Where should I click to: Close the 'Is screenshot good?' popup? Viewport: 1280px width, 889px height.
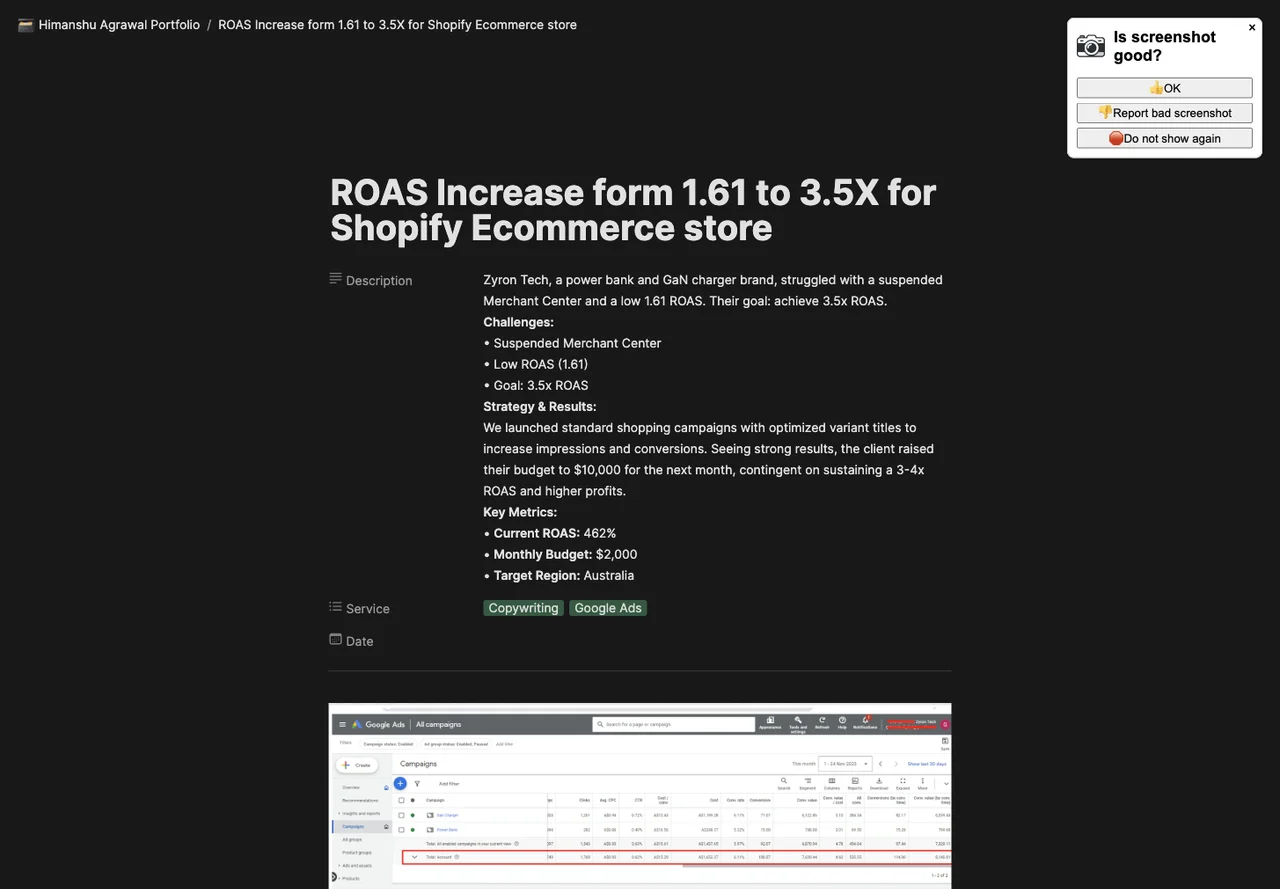(1252, 28)
